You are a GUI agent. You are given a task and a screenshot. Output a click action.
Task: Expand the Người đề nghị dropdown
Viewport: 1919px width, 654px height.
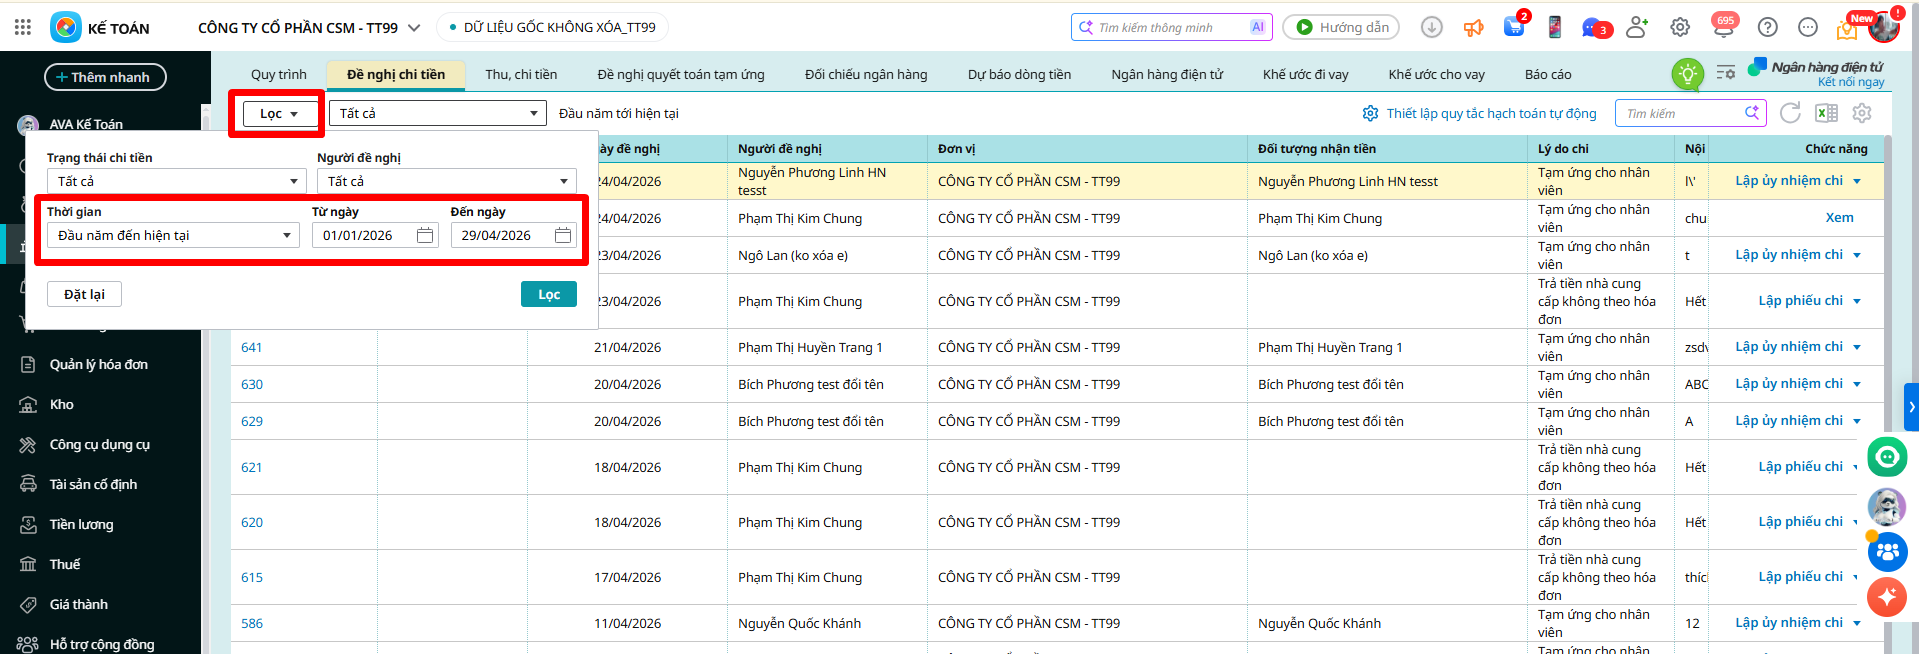tap(446, 181)
